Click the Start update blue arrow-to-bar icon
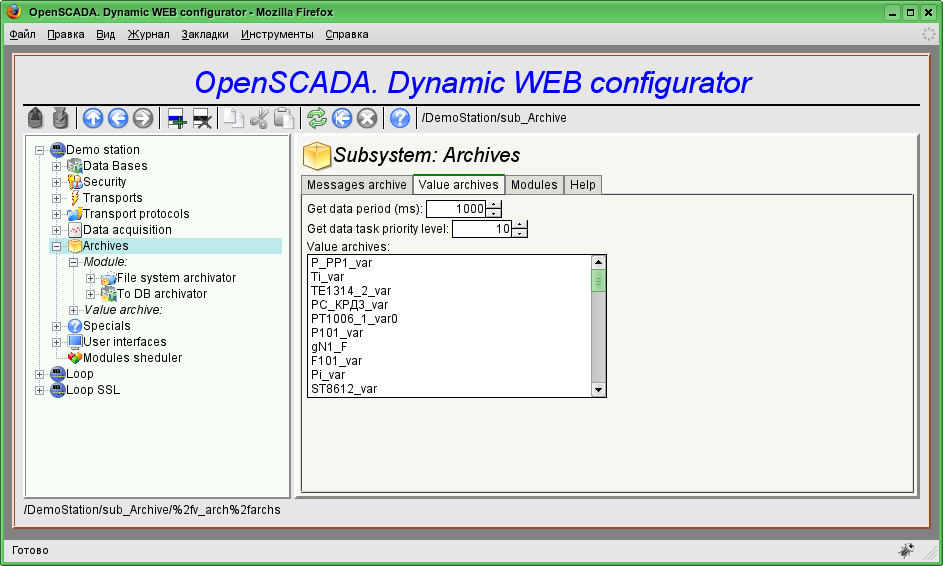 click(342, 118)
